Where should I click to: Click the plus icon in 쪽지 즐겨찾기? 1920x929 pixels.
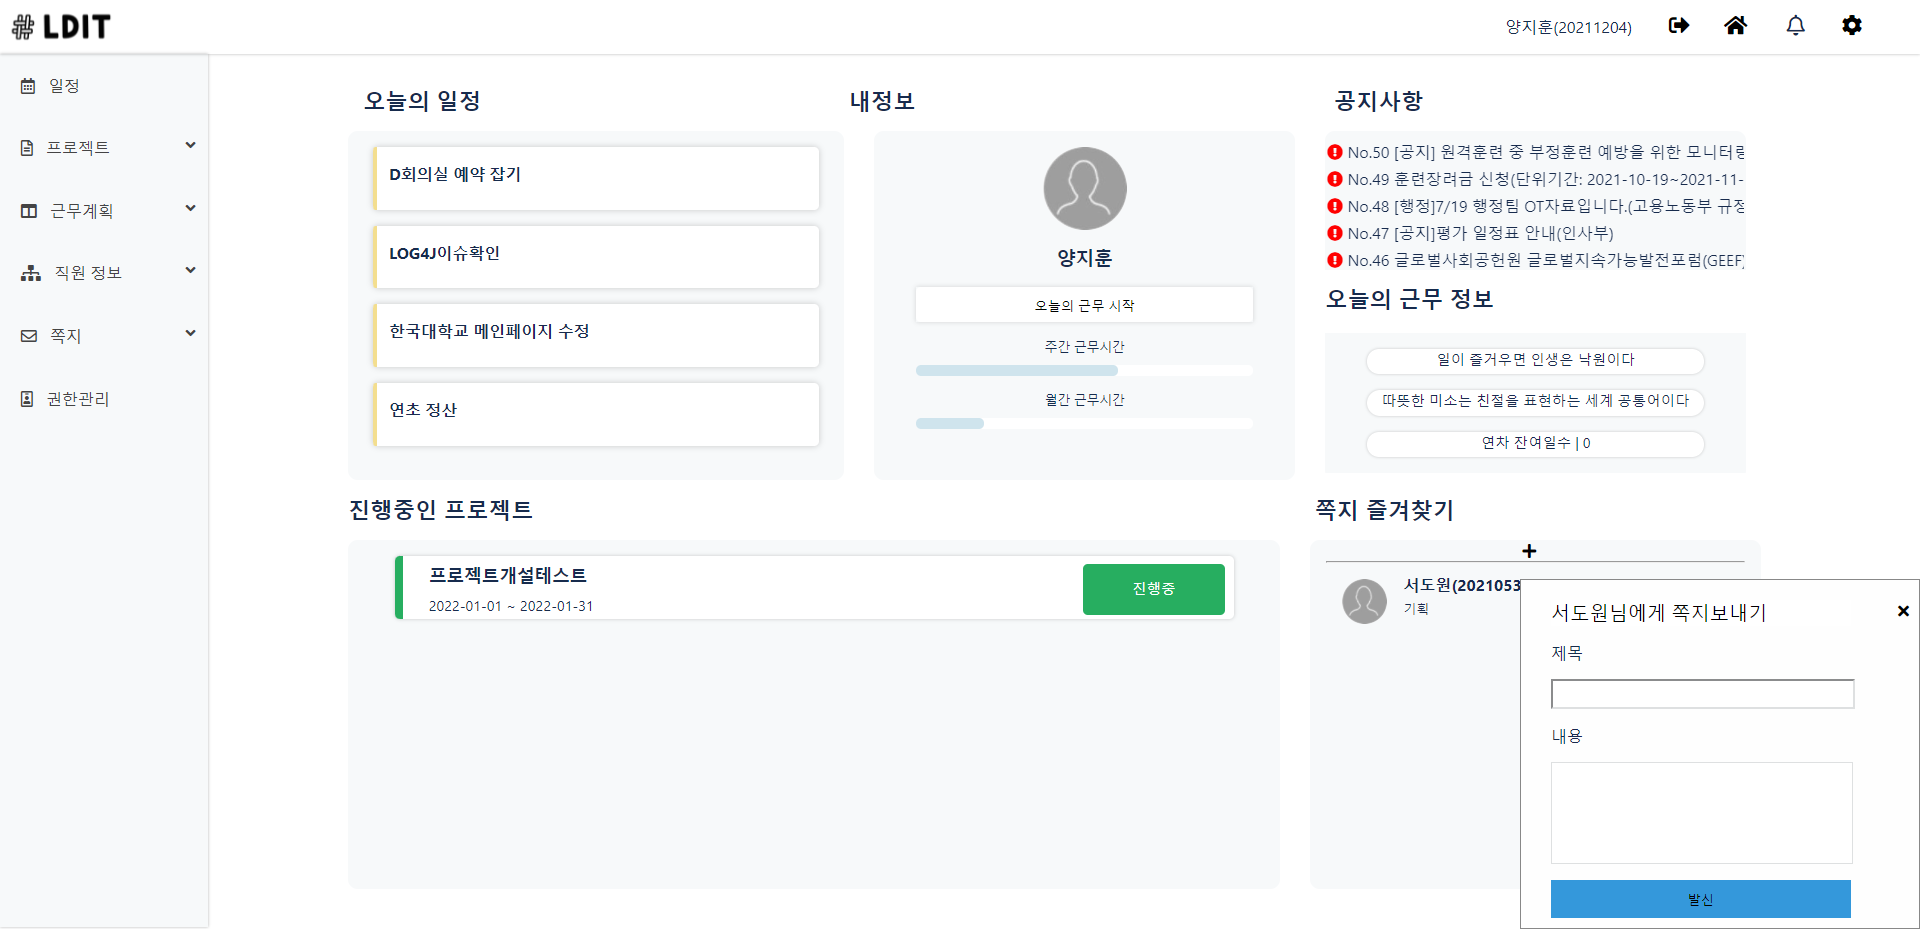[x=1530, y=550]
